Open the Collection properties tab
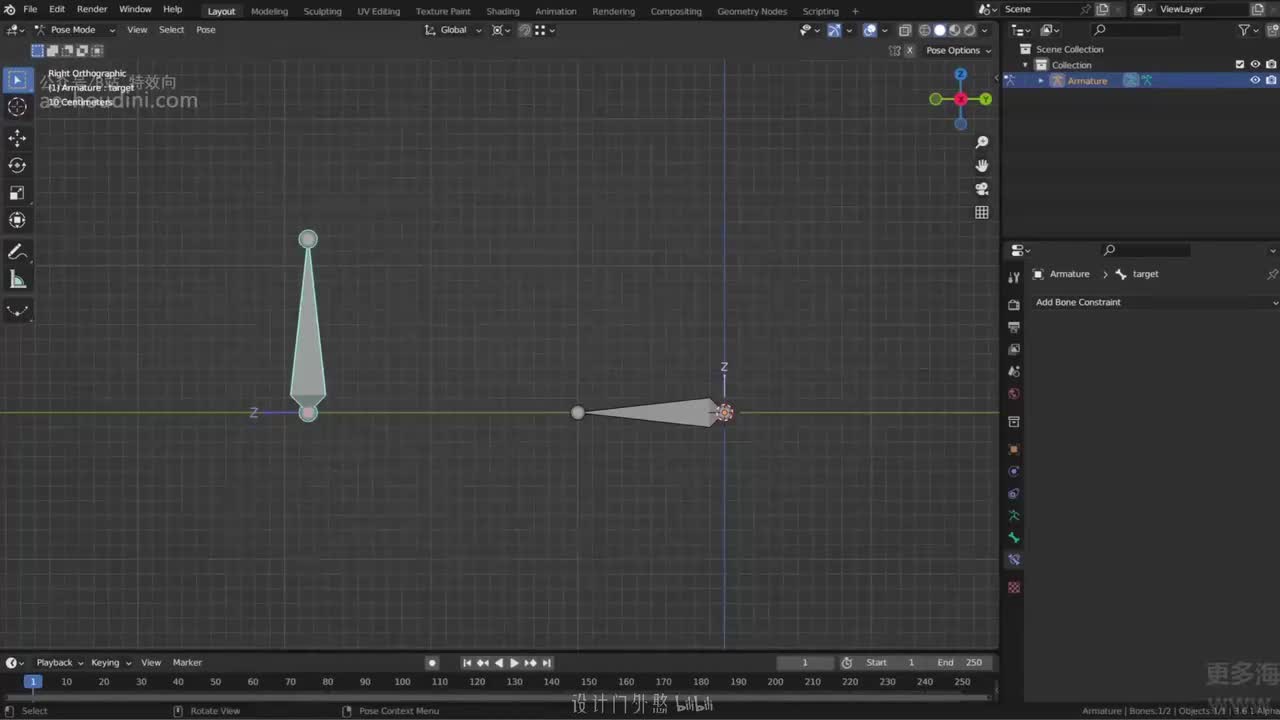Image resolution: width=1280 pixels, height=720 pixels. (1014, 422)
